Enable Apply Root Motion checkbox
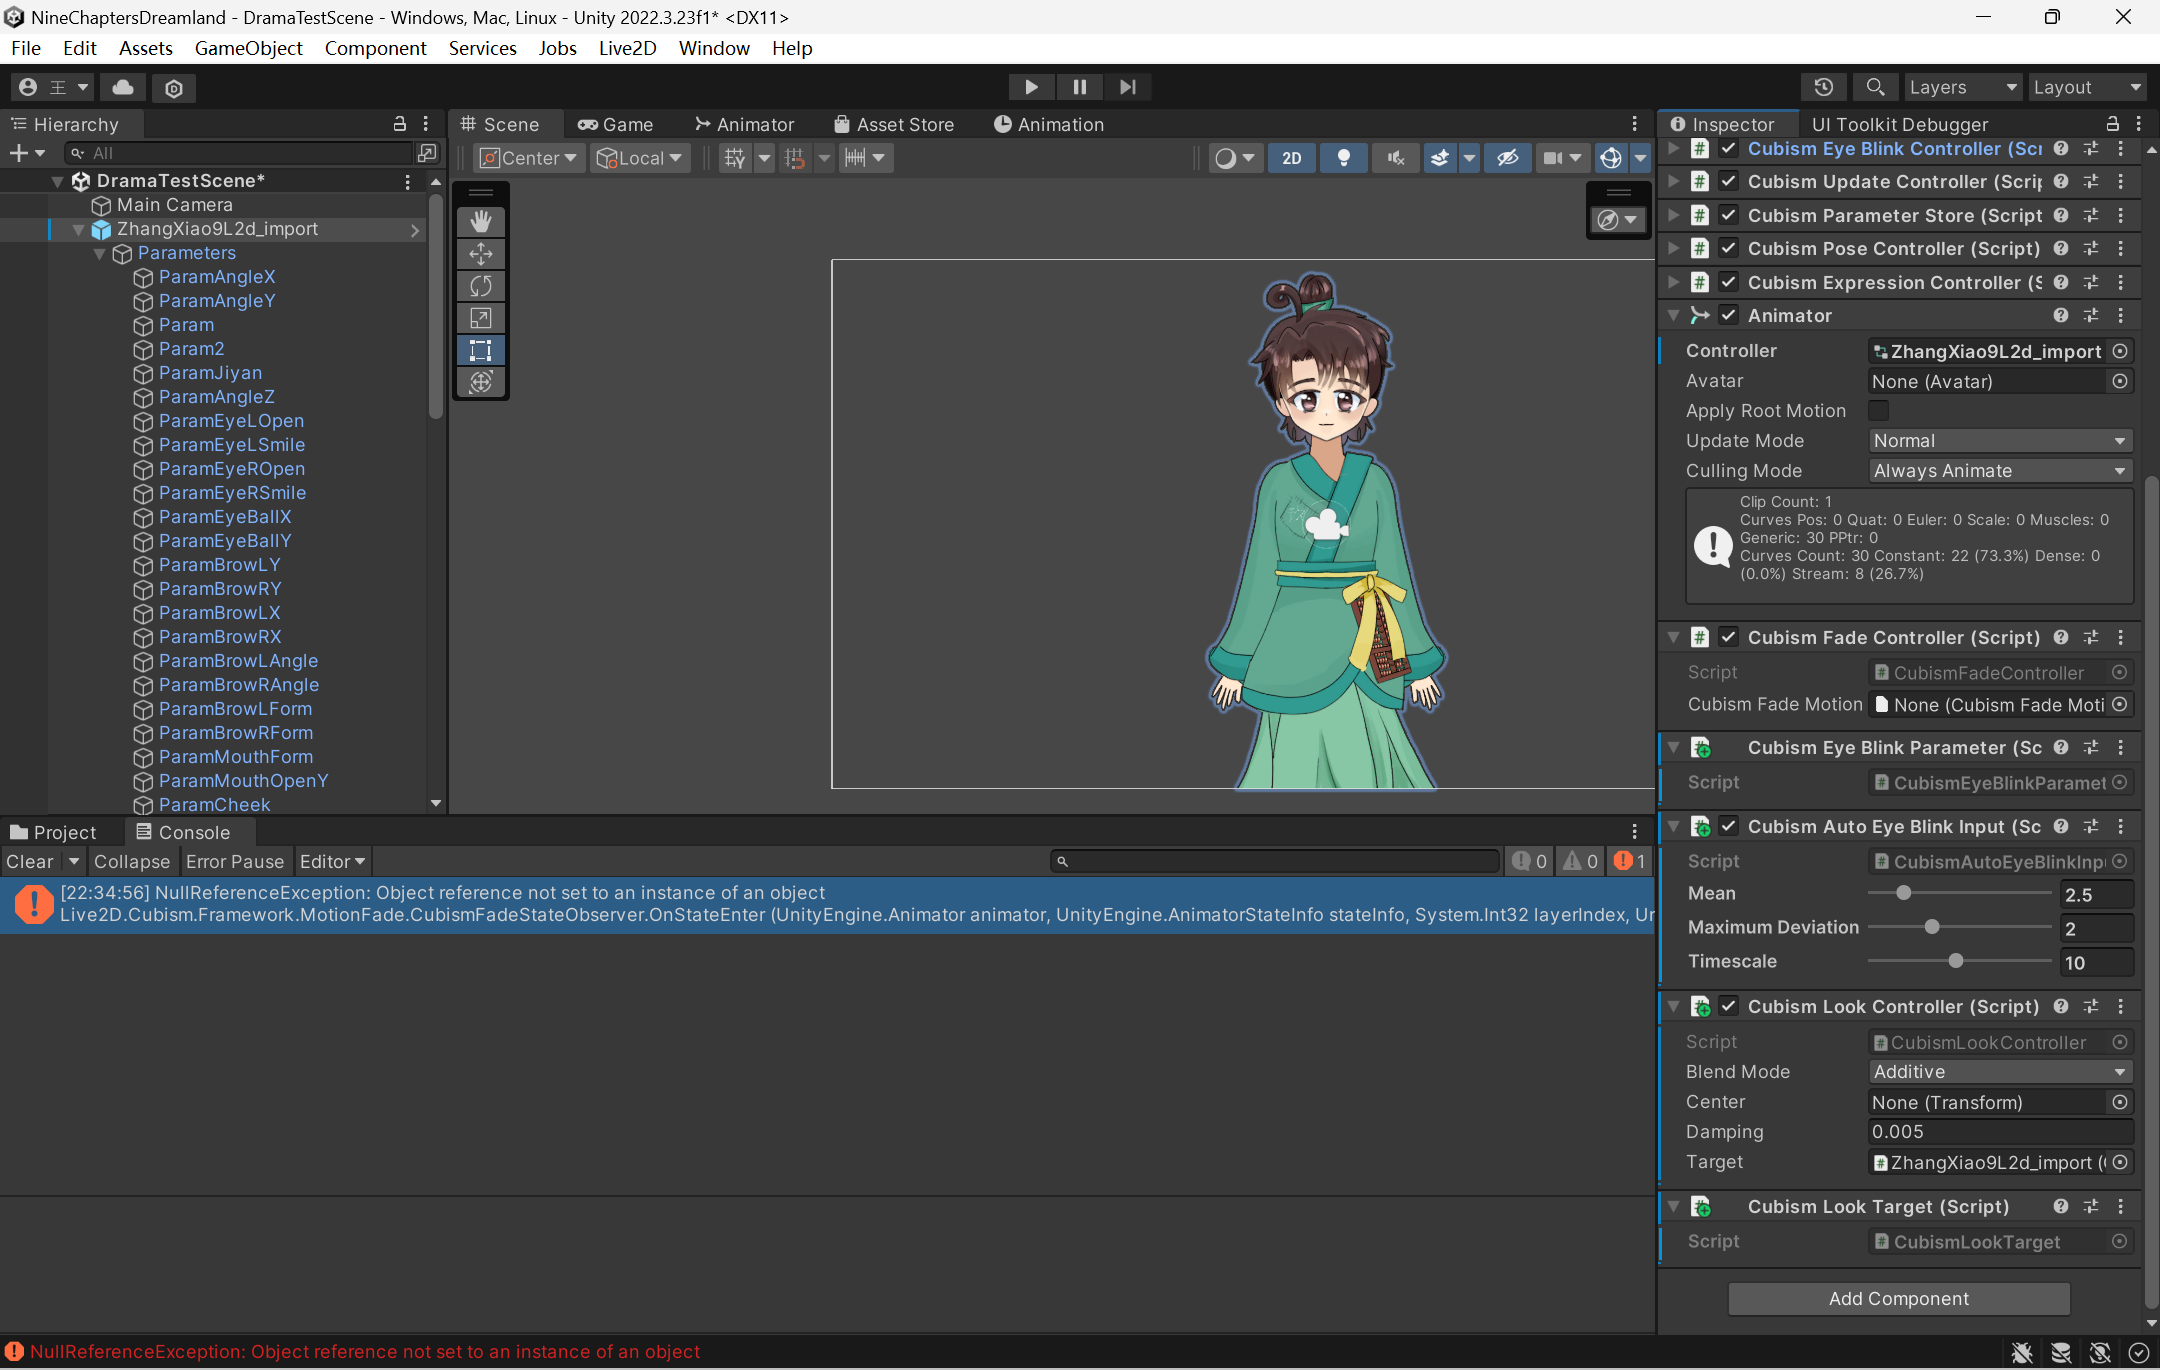Image resolution: width=2160 pixels, height=1370 pixels. pyautogui.click(x=1879, y=411)
